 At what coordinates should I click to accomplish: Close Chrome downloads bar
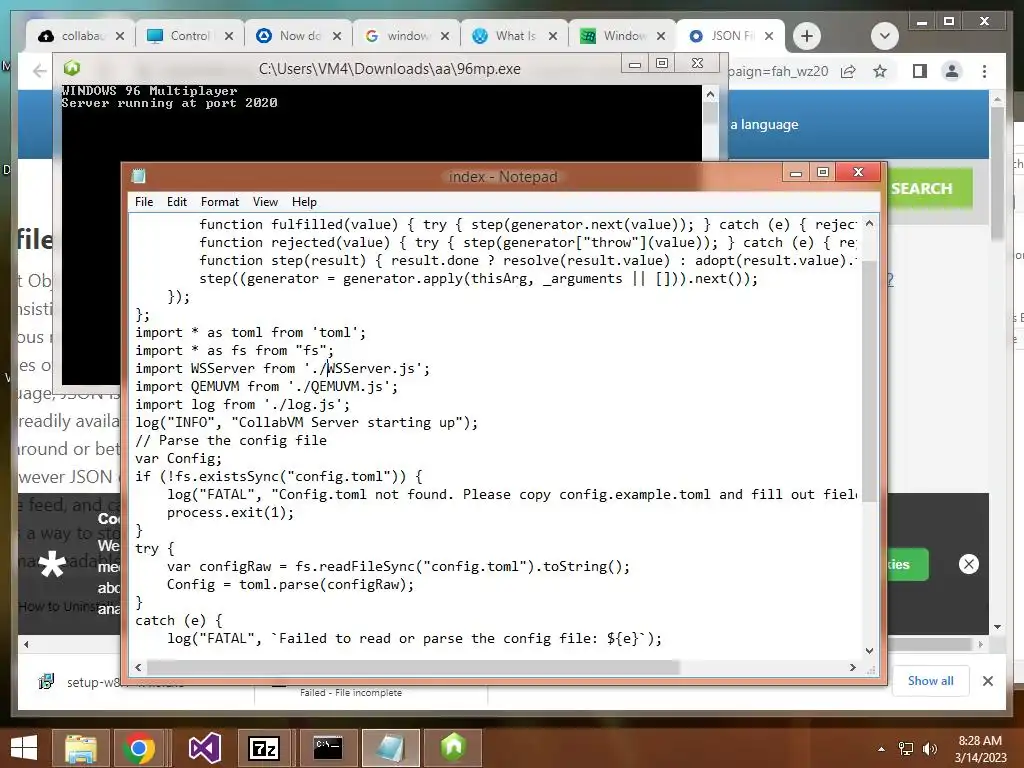point(987,681)
